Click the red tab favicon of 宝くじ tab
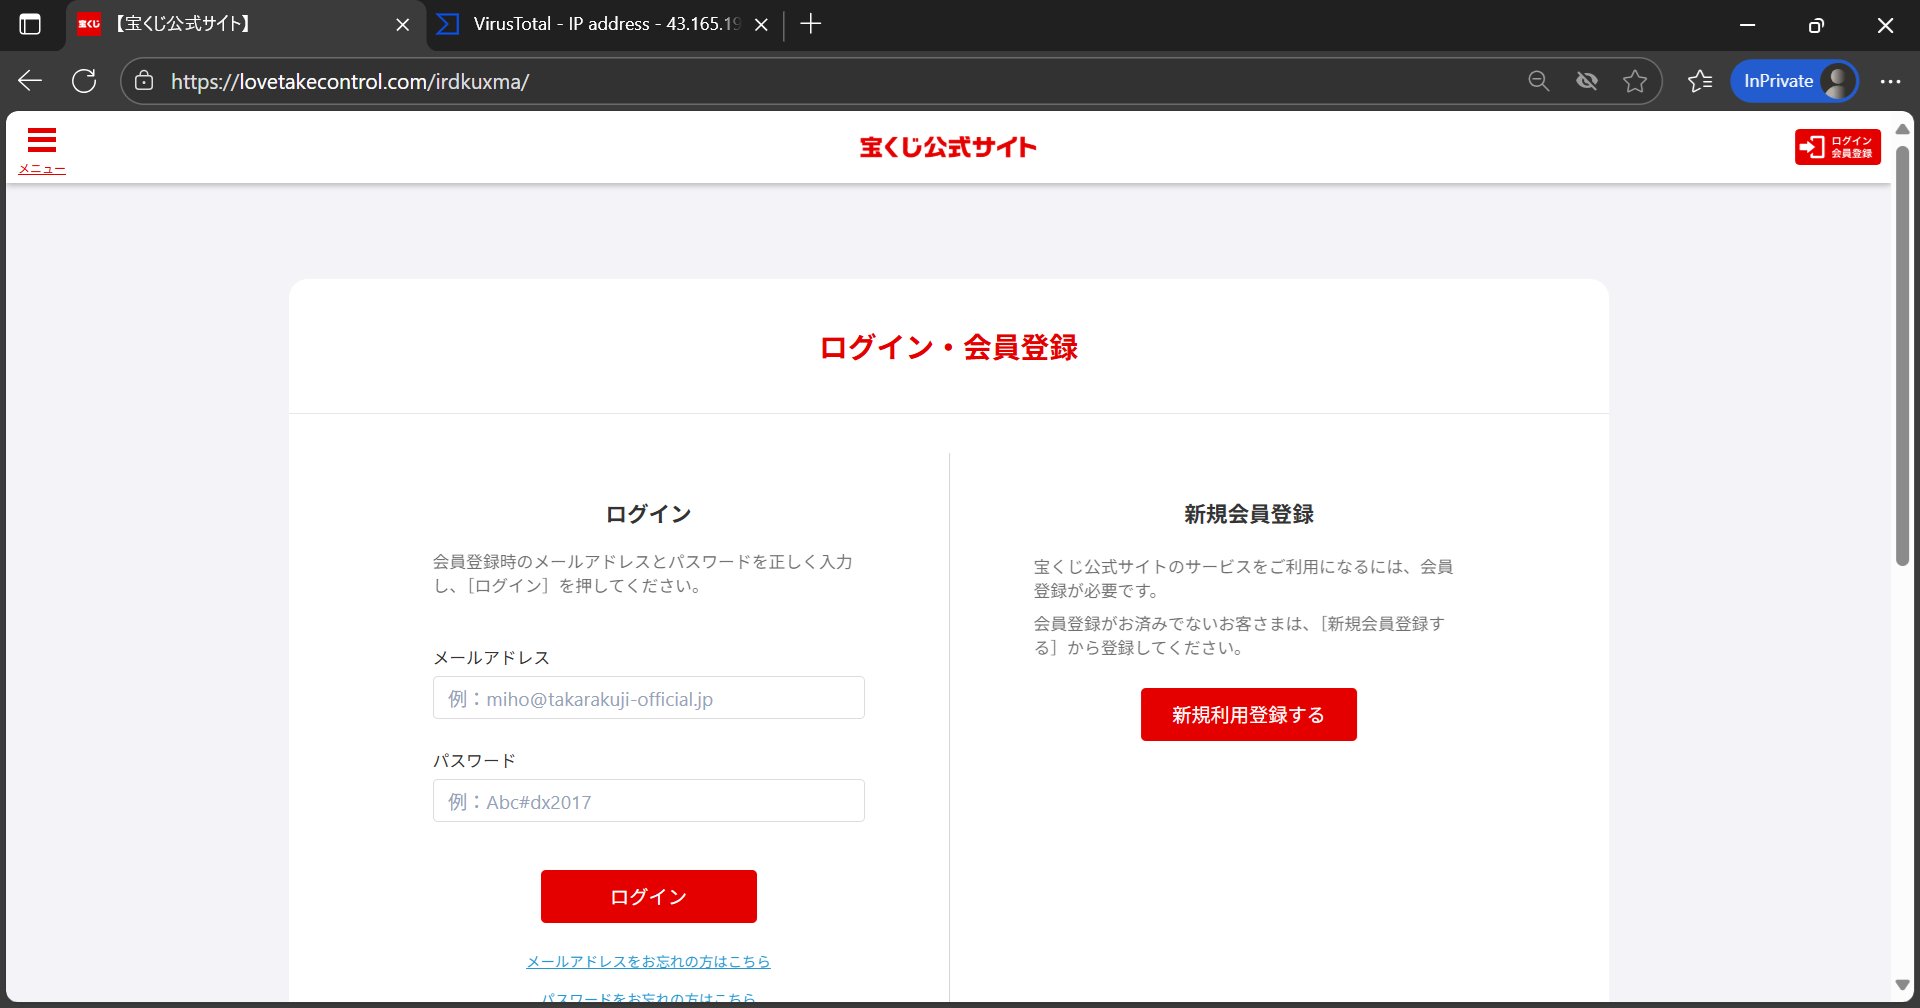The image size is (1920, 1008). [x=89, y=24]
